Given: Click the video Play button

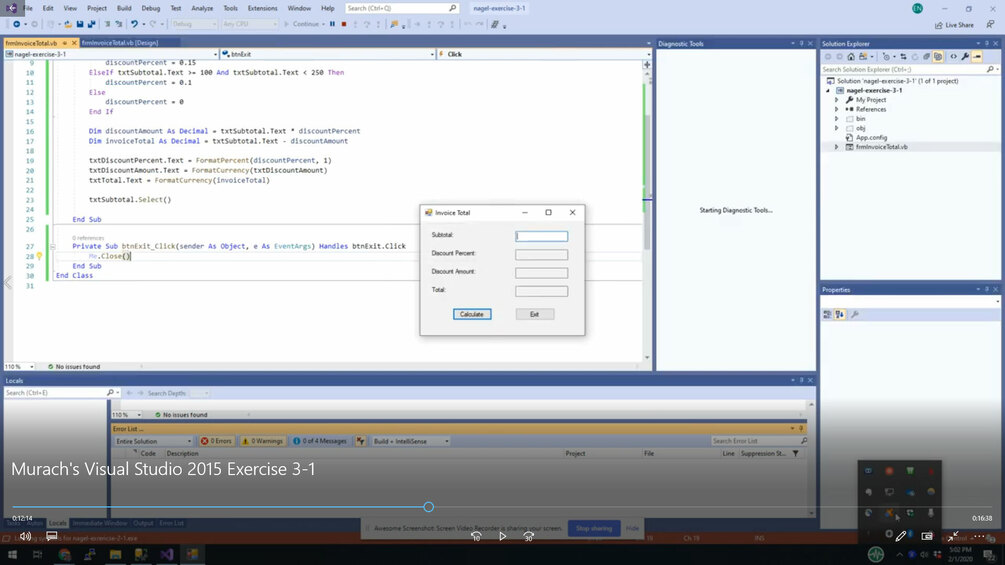Looking at the screenshot, I should tap(502, 536).
